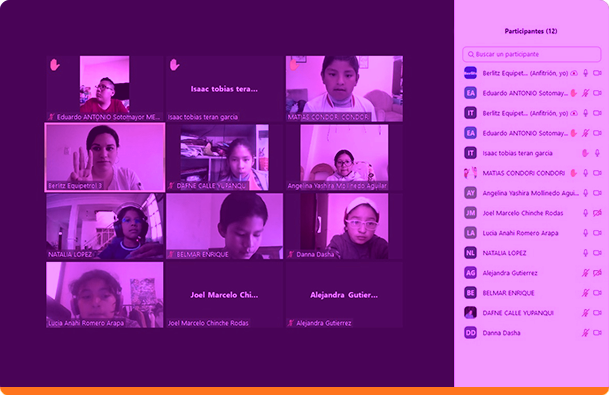Select Danna Dasha's video tile
This screenshot has width=609, height=395.
click(344, 226)
